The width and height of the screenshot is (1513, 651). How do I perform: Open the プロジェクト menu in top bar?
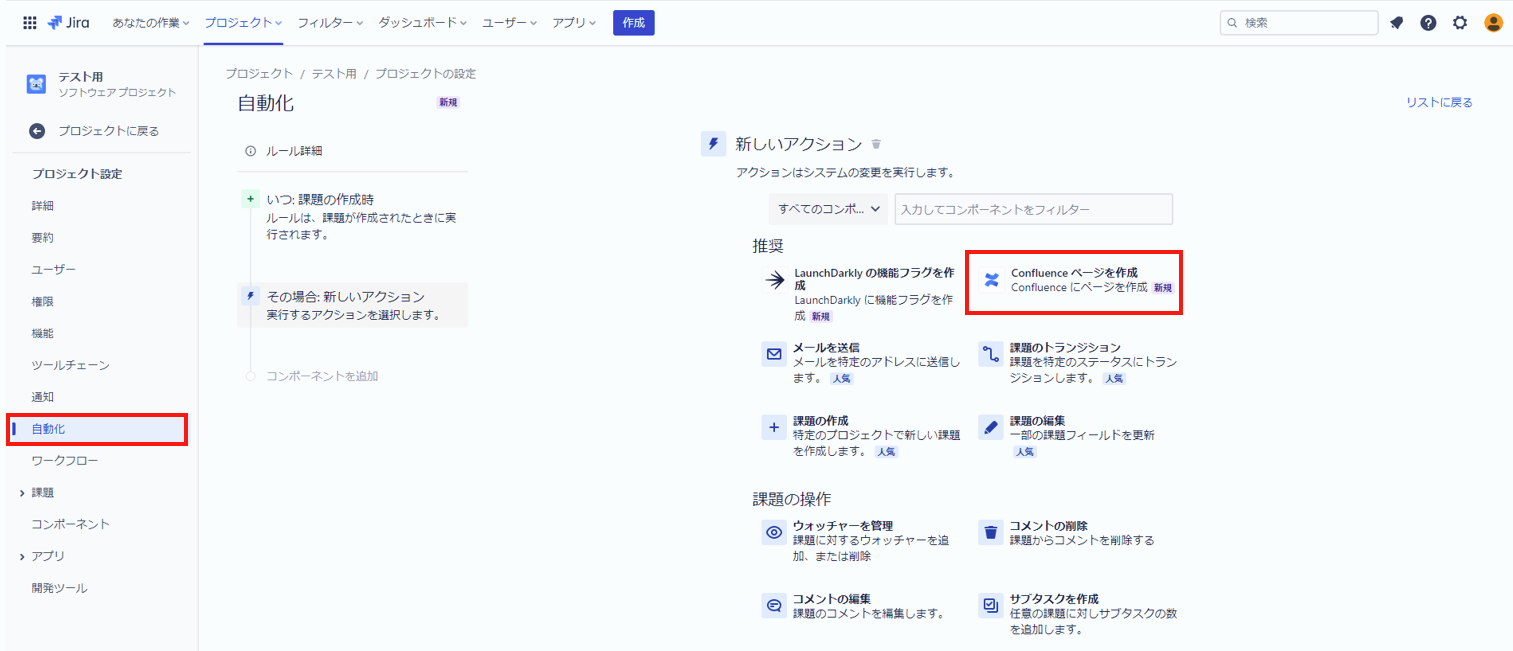click(x=243, y=22)
